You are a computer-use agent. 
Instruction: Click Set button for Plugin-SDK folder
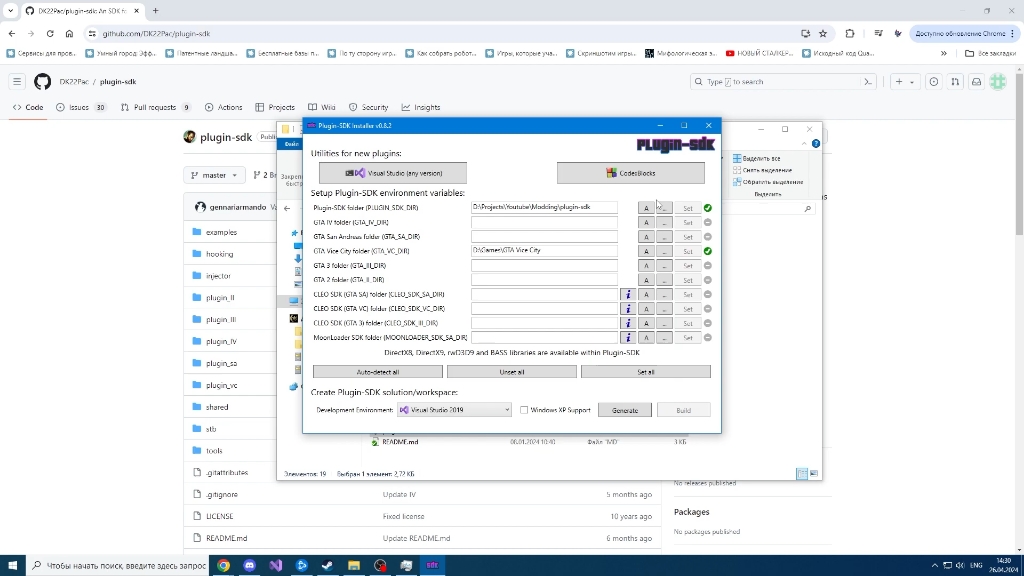[687, 208]
